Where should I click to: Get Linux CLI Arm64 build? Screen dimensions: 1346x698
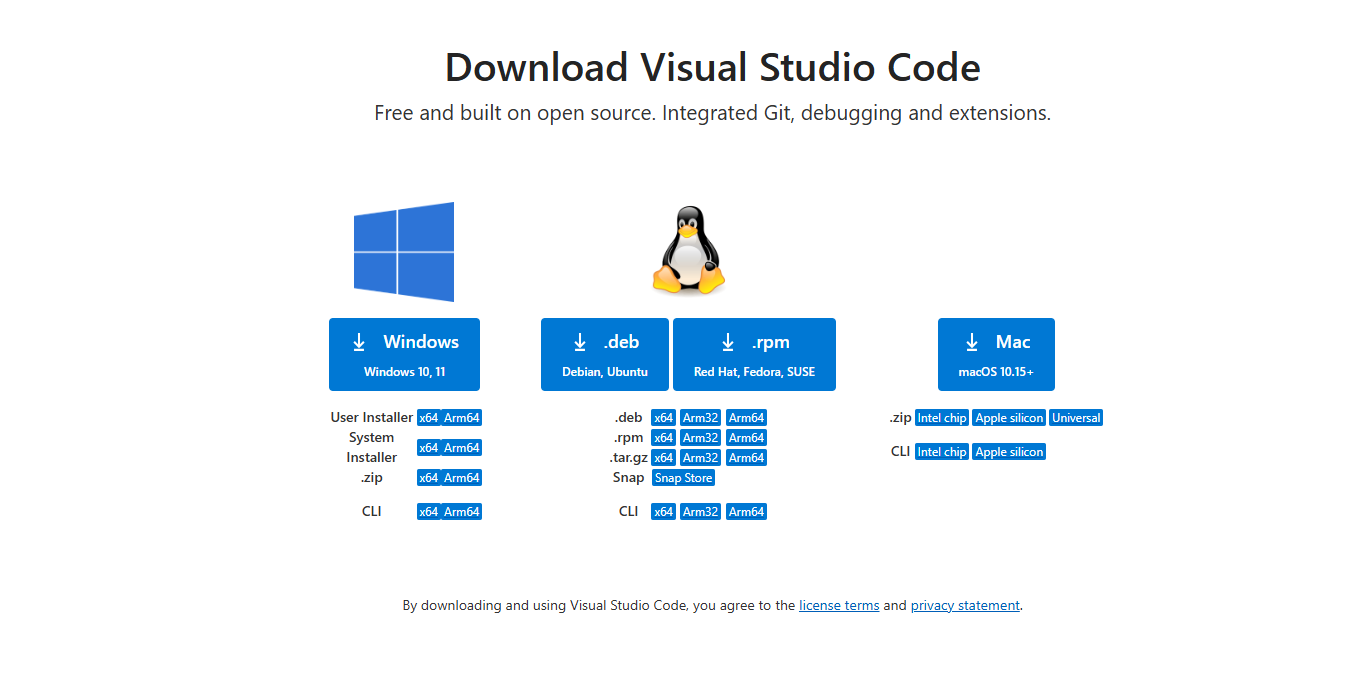[746, 512]
